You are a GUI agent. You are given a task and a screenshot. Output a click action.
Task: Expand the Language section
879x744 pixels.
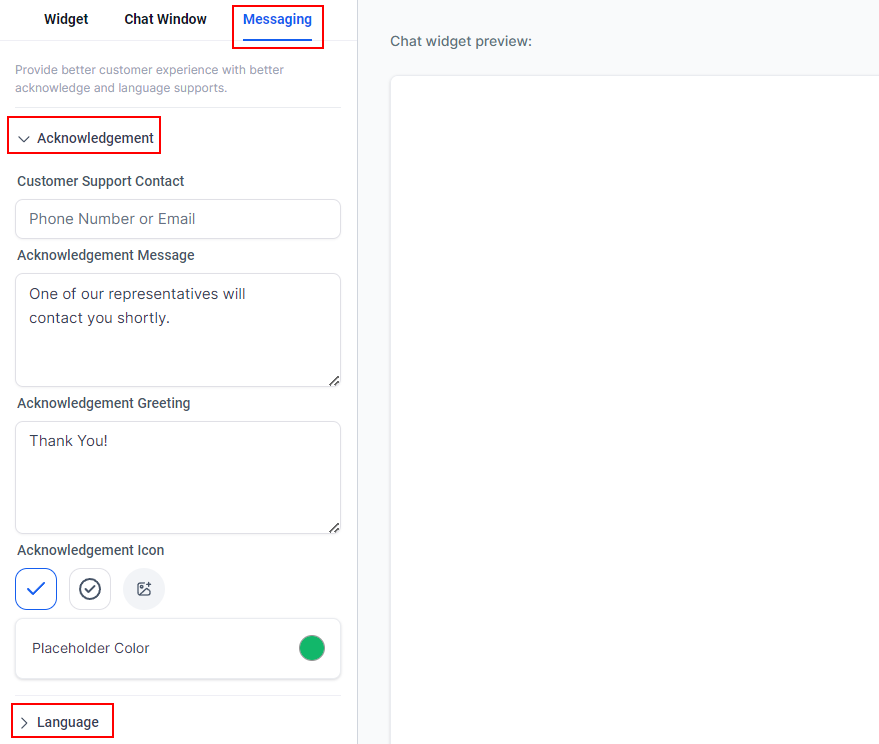click(x=68, y=722)
